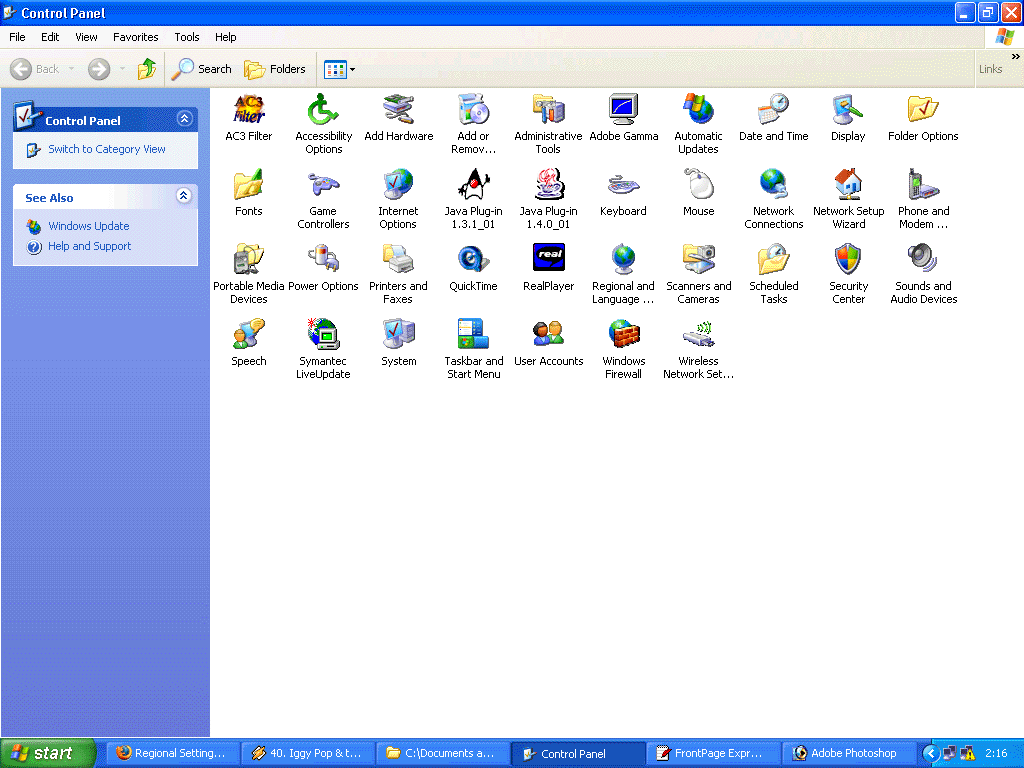1024x768 pixels.
Task: Open Windows Firewall
Action: pyautogui.click(x=624, y=349)
